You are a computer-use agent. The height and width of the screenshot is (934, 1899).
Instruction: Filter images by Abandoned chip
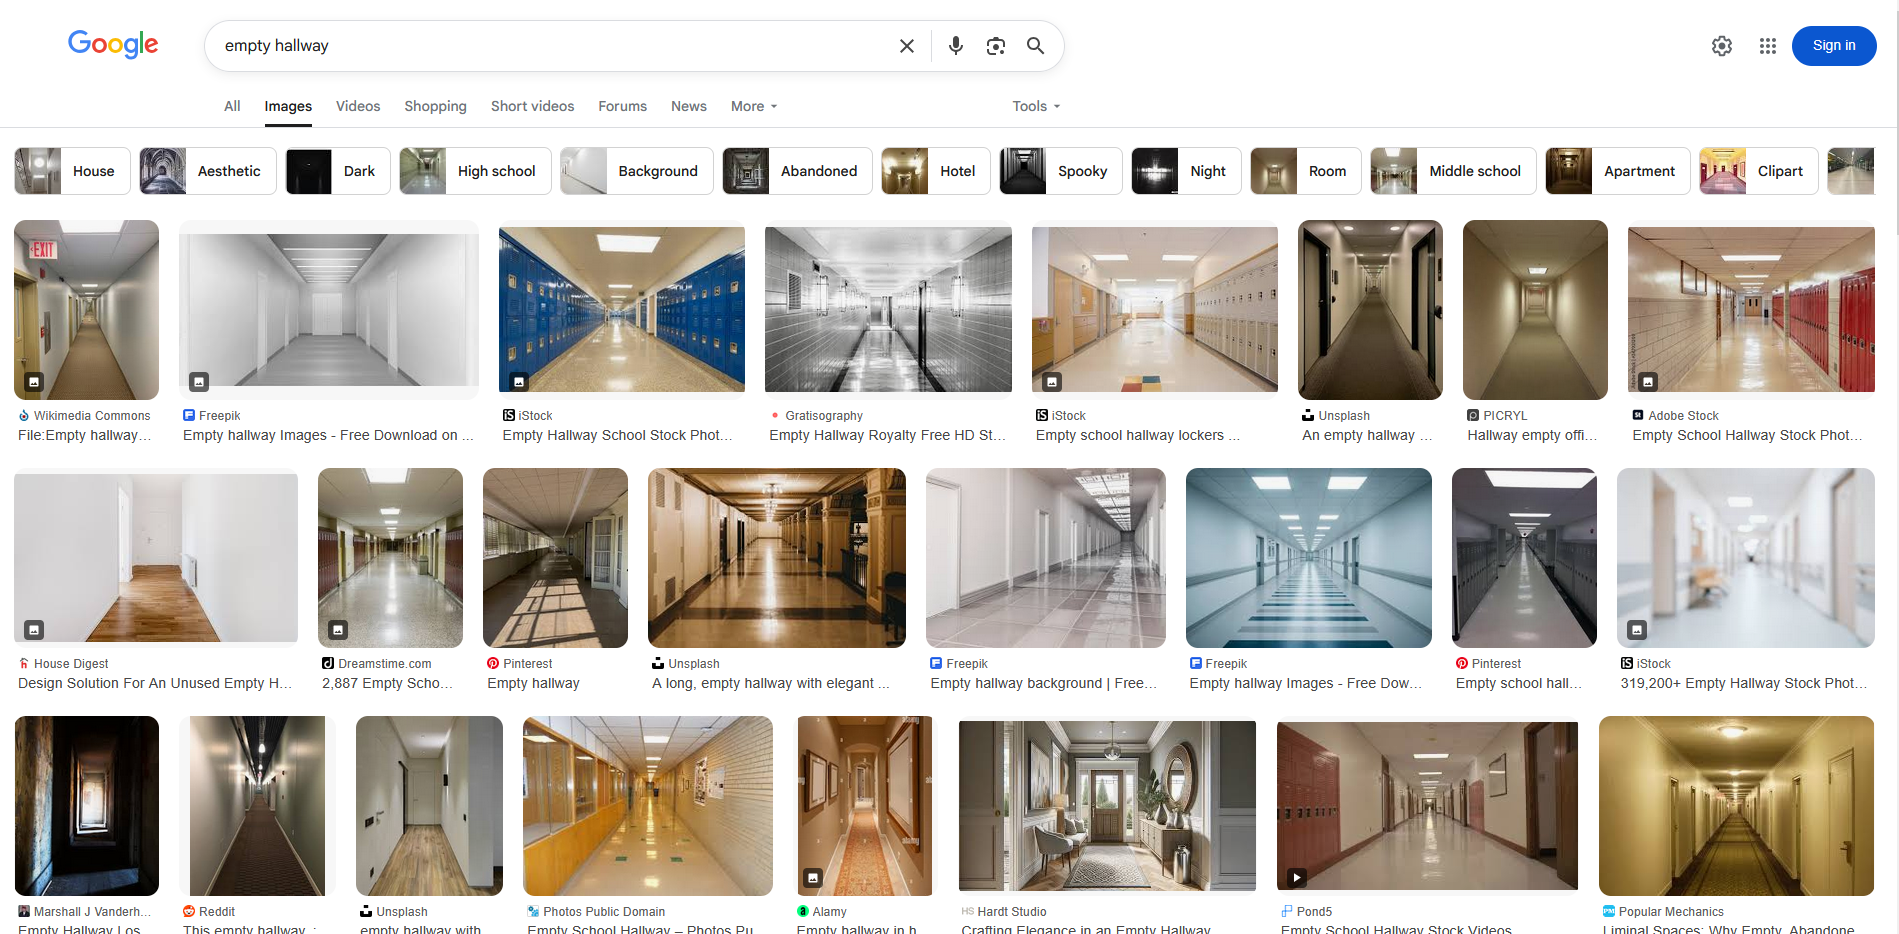coord(797,171)
